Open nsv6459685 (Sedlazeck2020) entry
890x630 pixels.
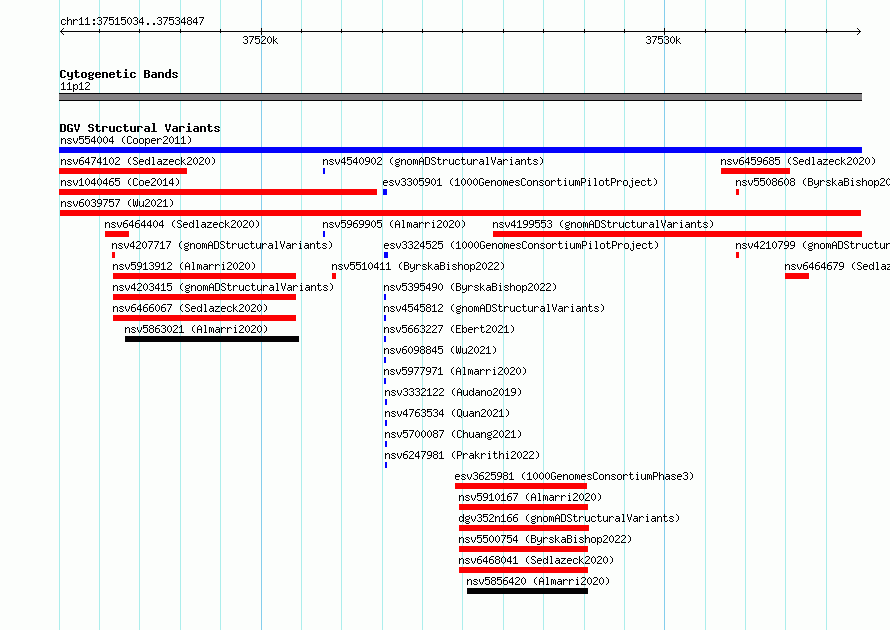[x=798, y=161]
